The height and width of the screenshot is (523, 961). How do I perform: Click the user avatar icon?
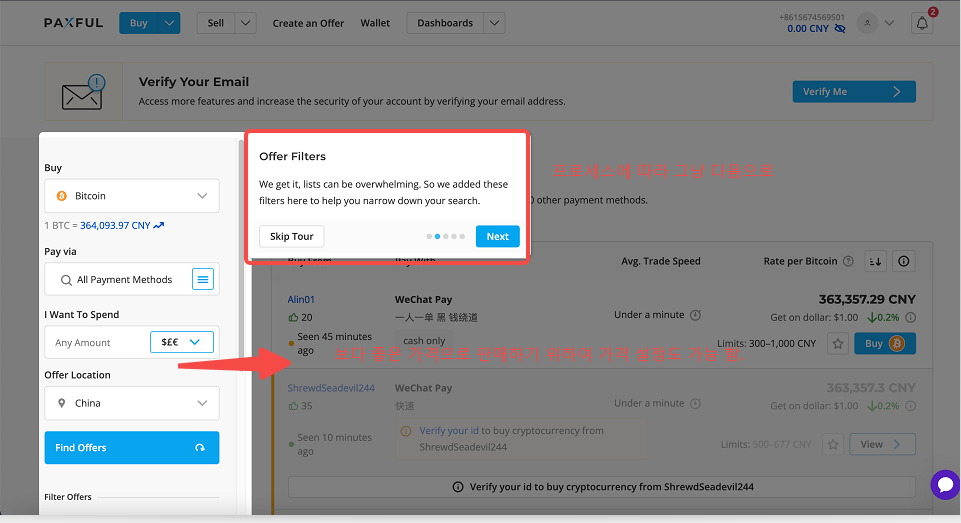(867, 23)
